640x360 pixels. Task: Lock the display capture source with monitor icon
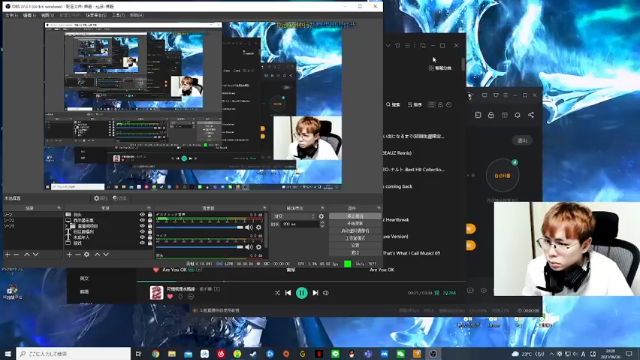(x=150, y=220)
